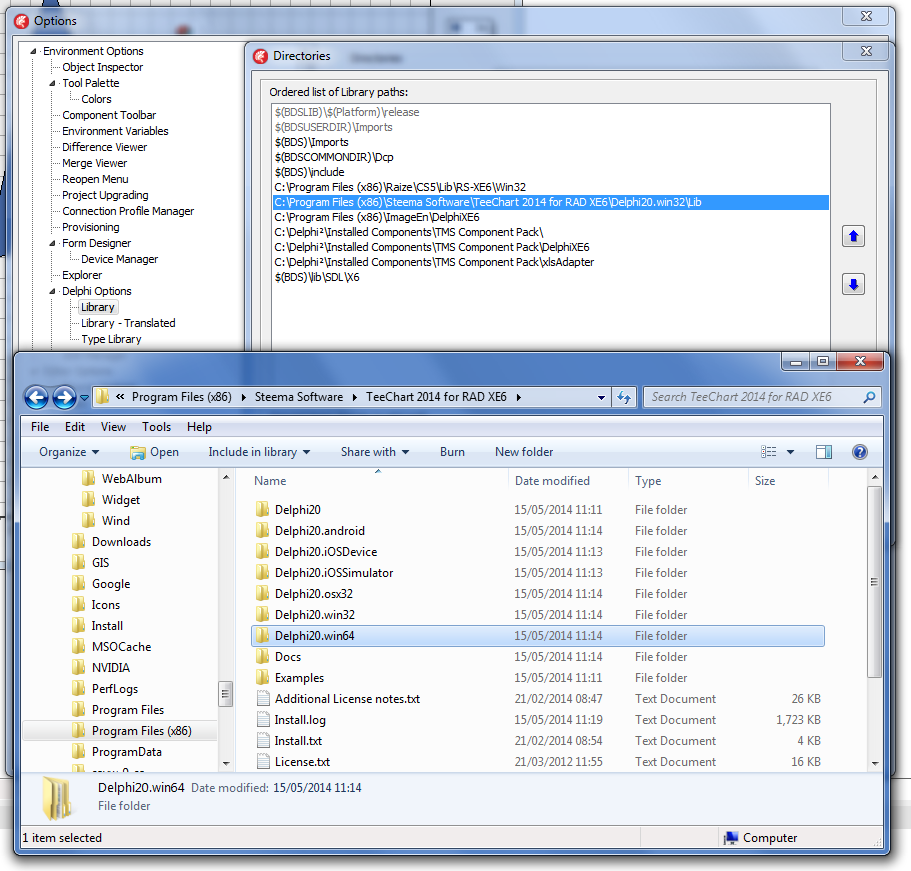Select Environment Variables in Options tree

click(x=115, y=131)
